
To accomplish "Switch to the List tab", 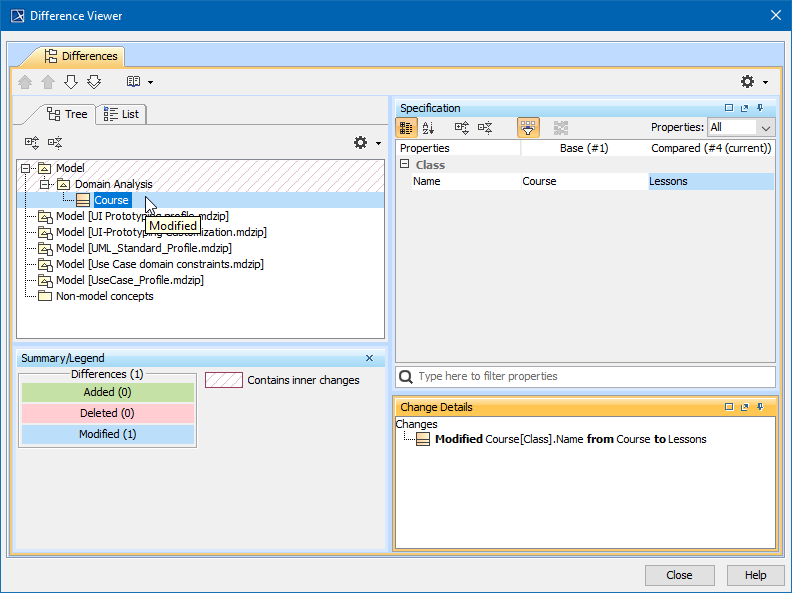I will tap(121, 114).
